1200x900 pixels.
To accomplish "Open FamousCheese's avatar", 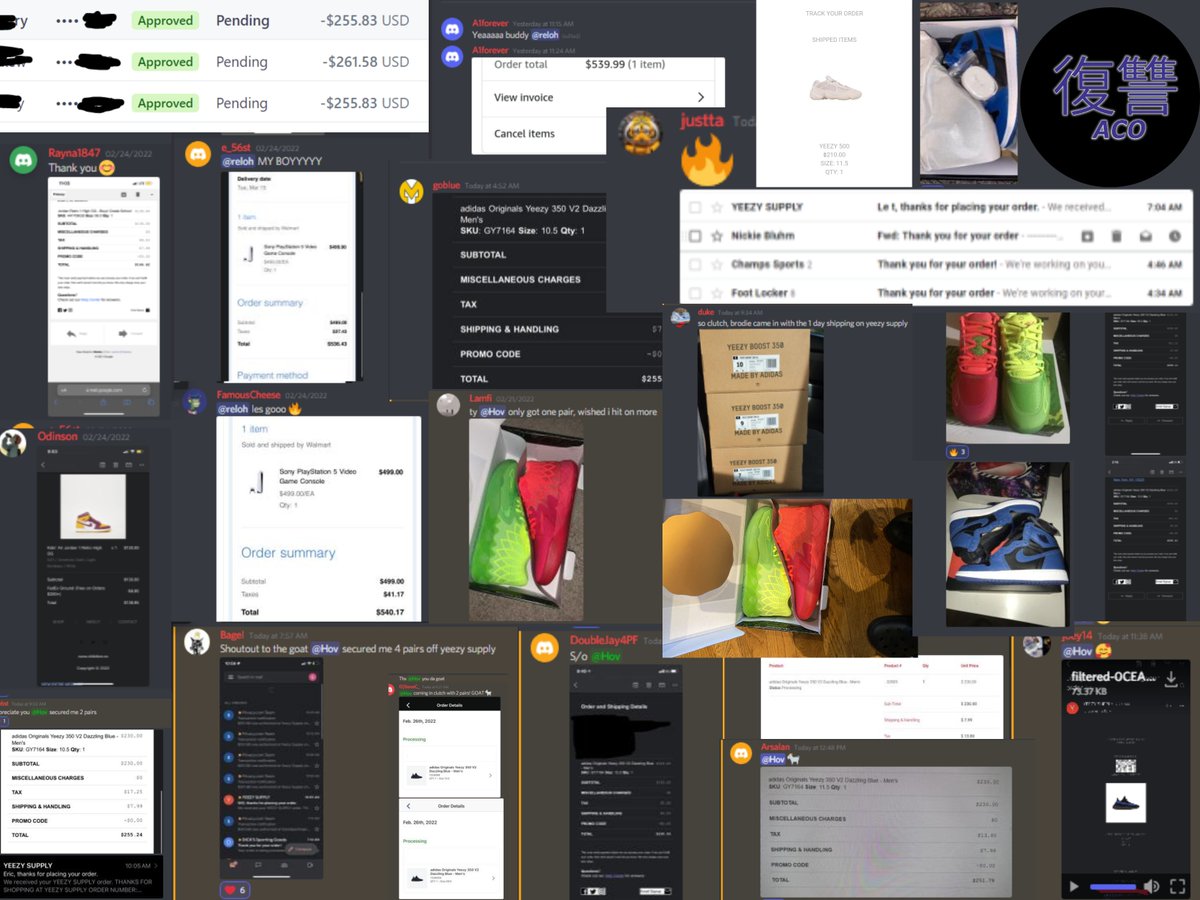I will [196, 402].
